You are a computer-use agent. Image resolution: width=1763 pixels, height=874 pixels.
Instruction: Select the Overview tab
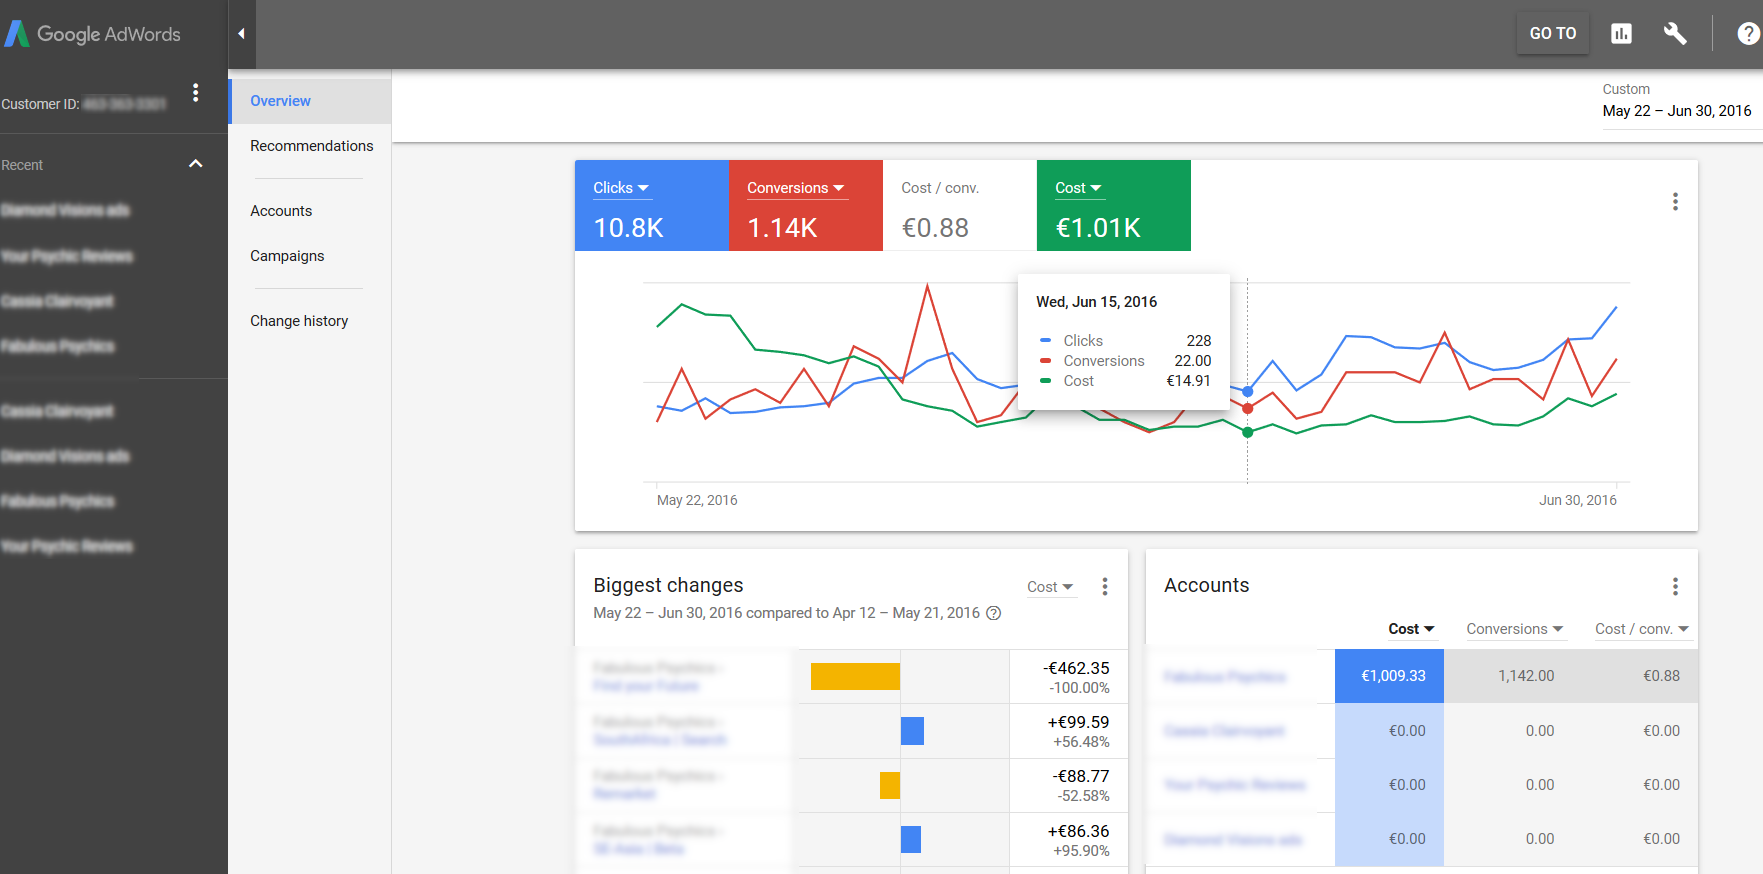[x=310, y=101]
